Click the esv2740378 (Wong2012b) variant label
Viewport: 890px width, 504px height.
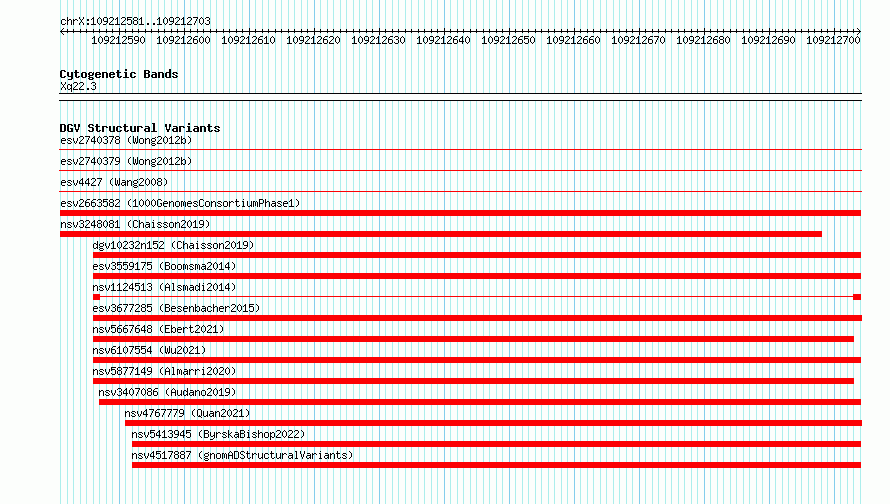(126, 140)
